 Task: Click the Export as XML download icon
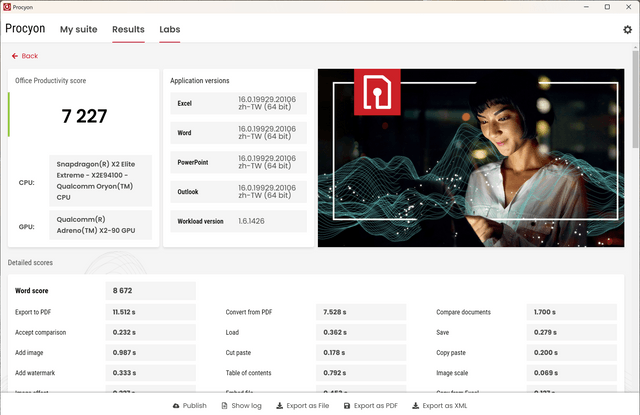pos(416,406)
